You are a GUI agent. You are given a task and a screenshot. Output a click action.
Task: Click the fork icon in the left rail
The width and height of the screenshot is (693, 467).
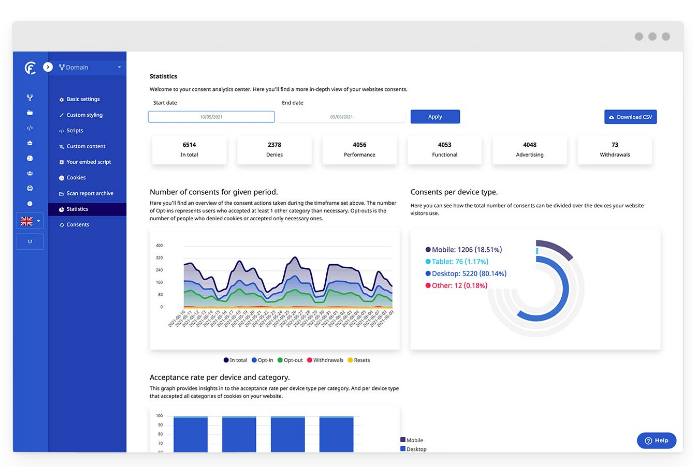(30, 98)
